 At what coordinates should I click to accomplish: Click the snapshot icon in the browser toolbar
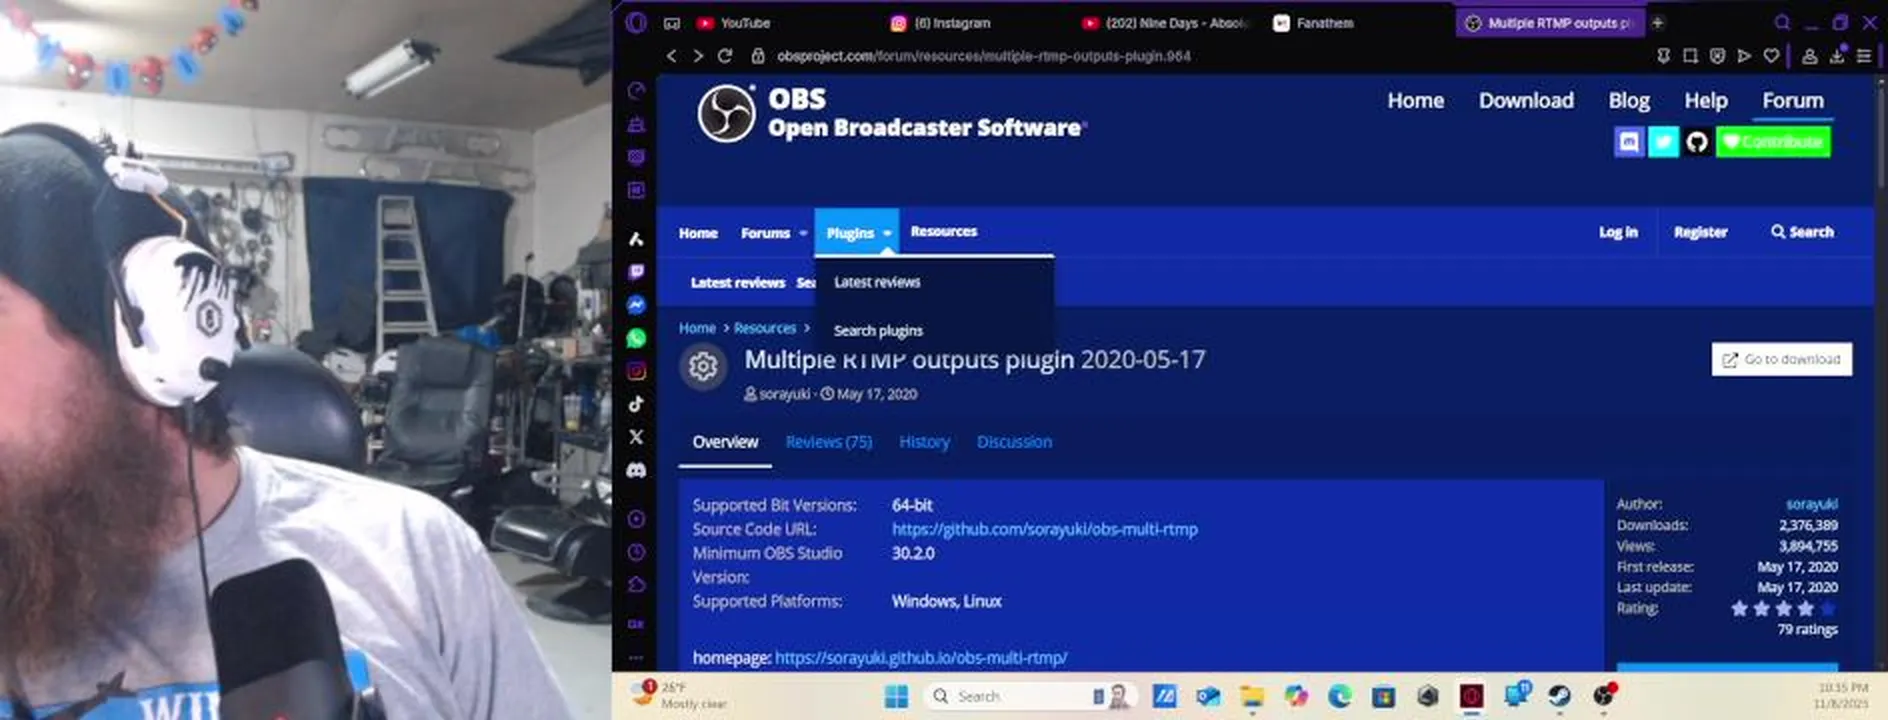1690,56
